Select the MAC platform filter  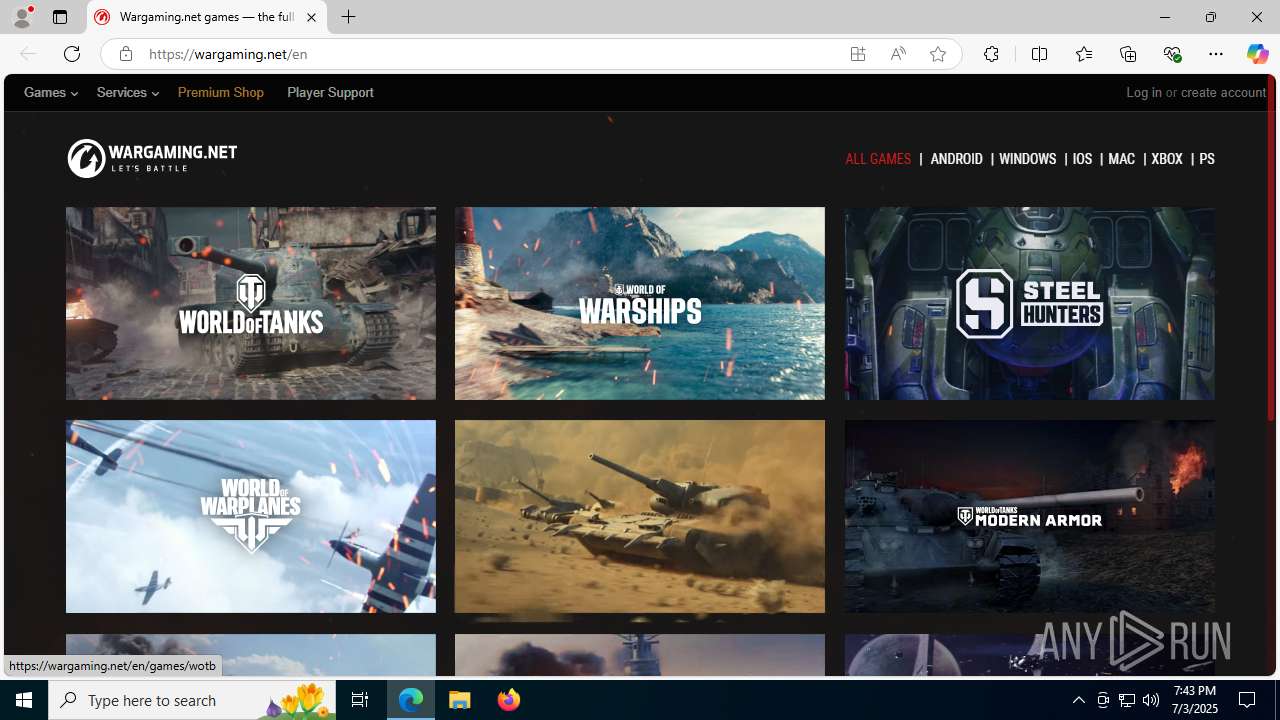(x=1121, y=159)
